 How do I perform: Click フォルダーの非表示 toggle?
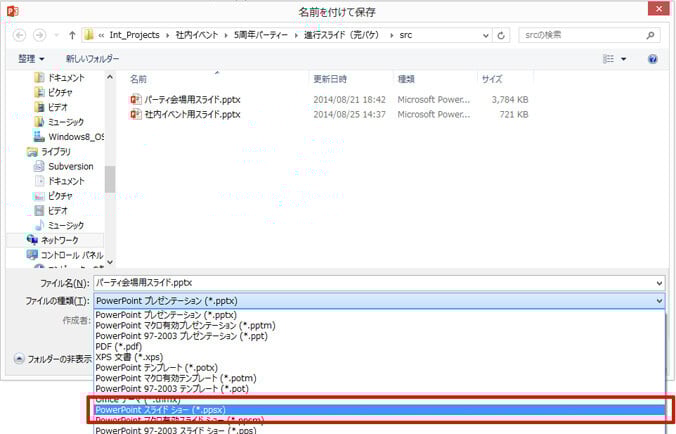[x=53, y=359]
